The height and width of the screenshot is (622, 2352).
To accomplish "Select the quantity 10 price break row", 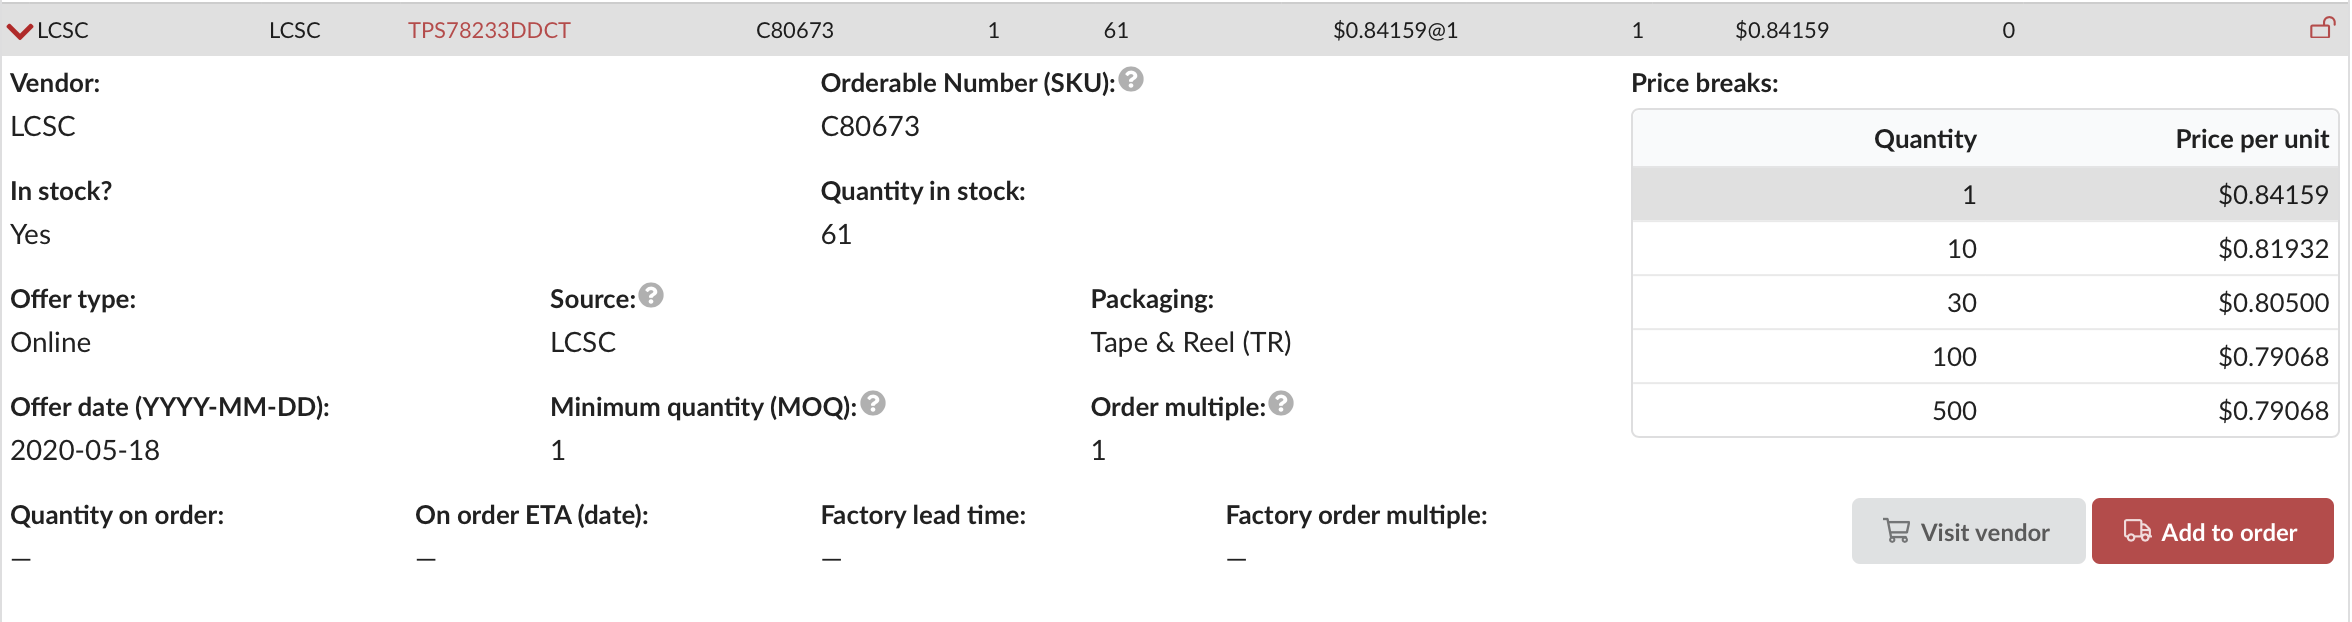I will click(x=1984, y=248).
